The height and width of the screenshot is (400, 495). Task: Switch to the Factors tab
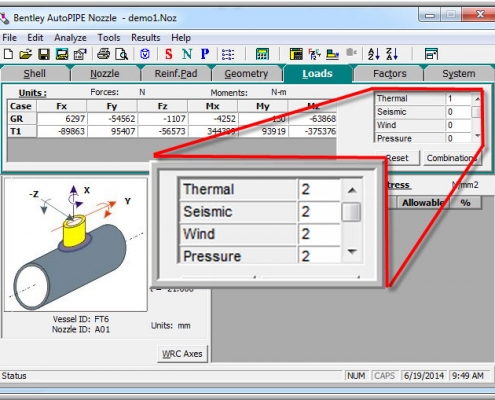pos(390,73)
